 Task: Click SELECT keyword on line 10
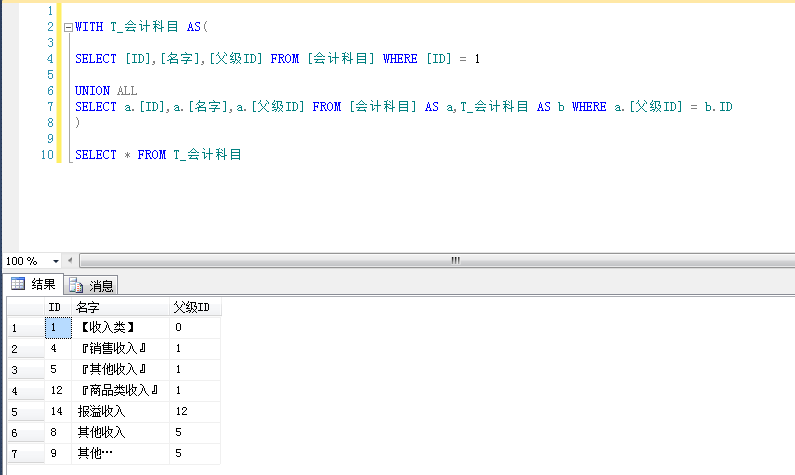coord(95,155)
